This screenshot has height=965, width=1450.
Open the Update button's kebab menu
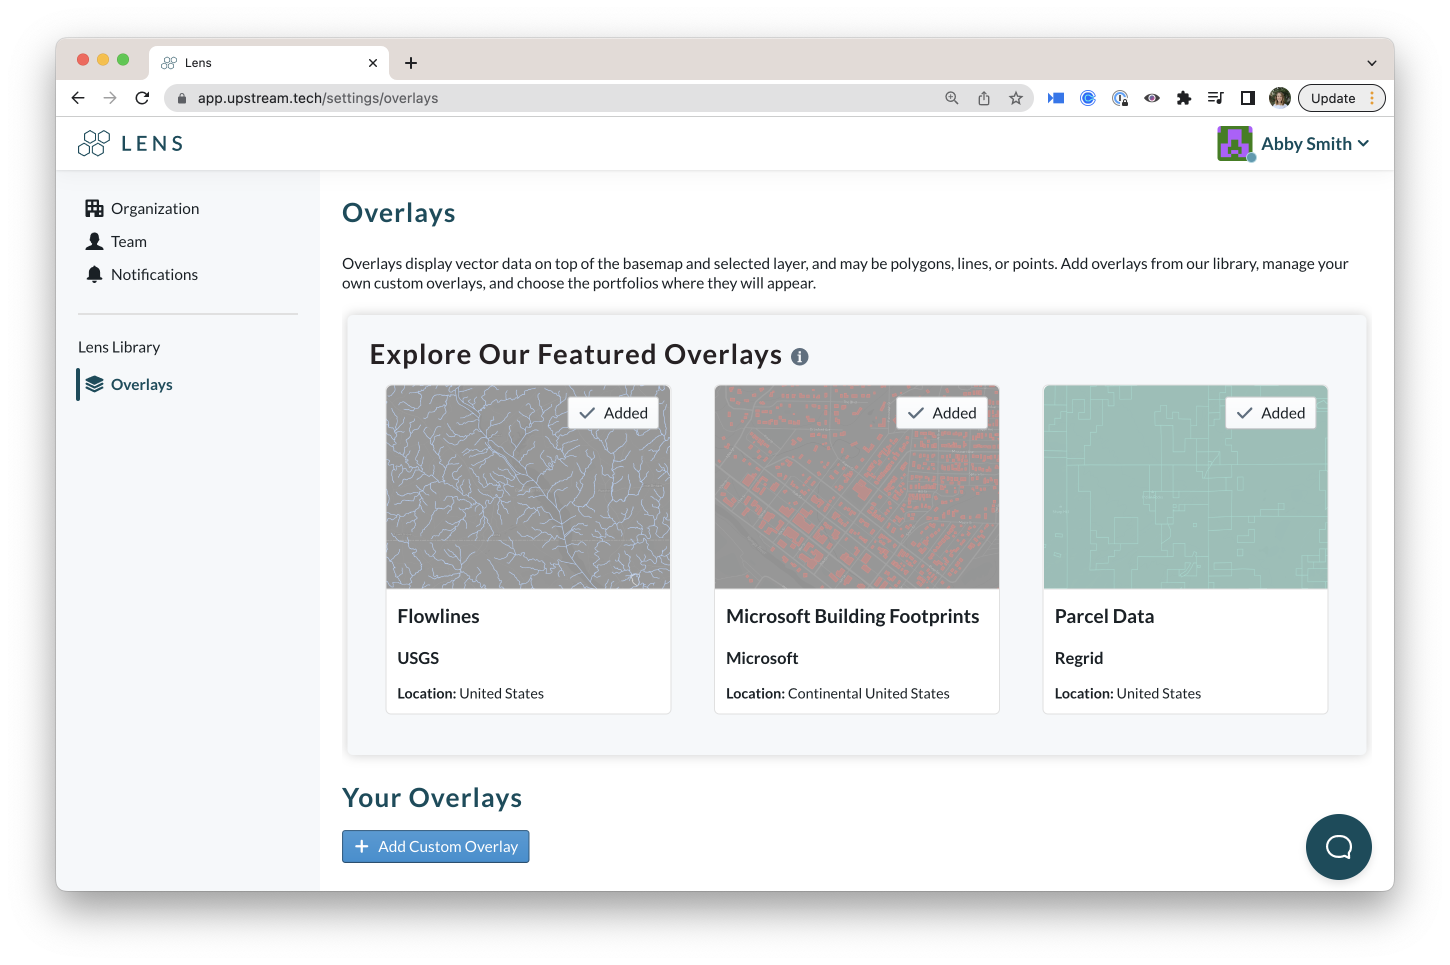1372,97
